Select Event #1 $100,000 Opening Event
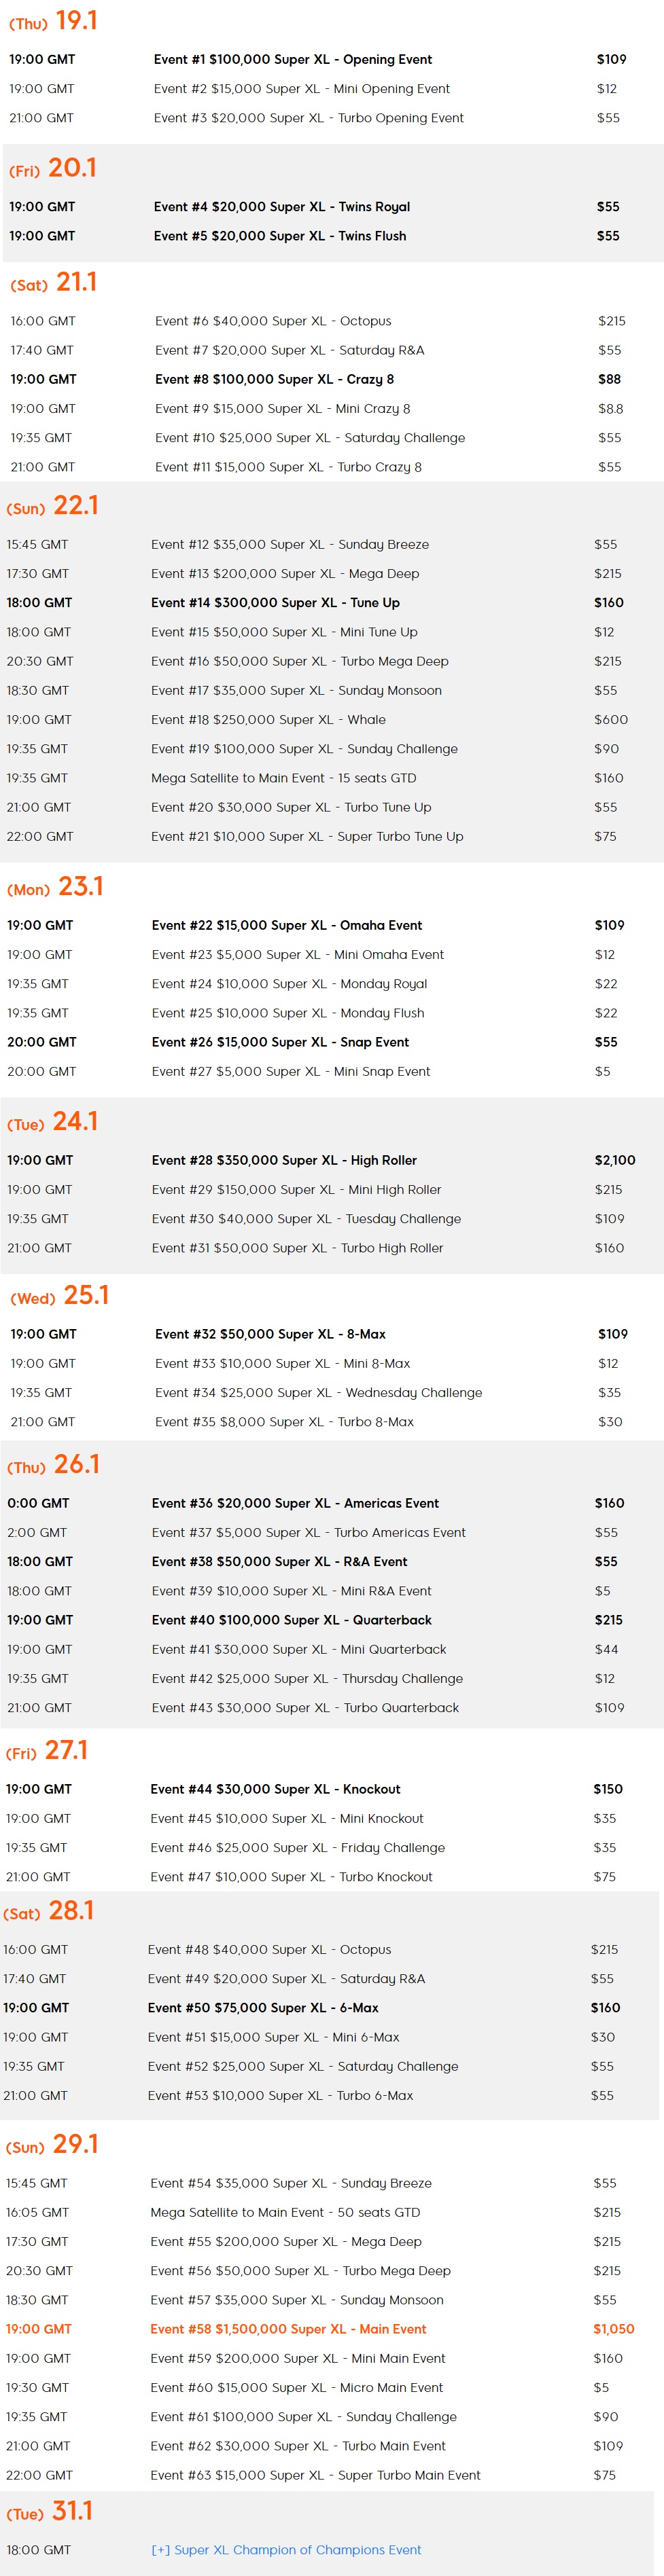Viewport: 664px width, 2576px height. pos(293,59)
